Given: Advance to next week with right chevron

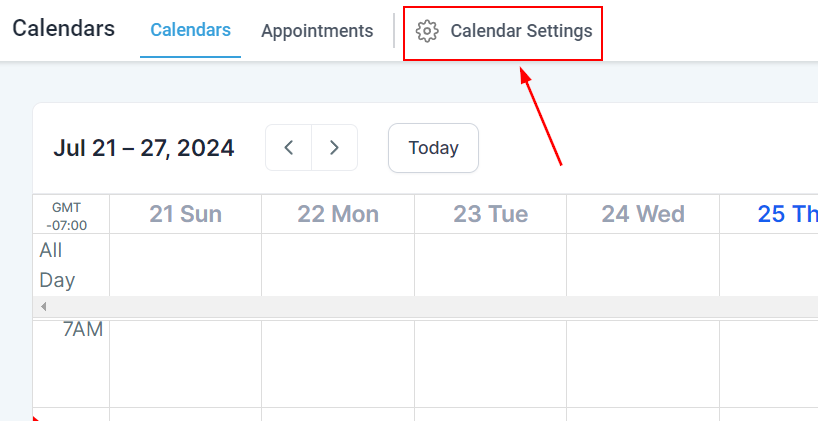Looking at the screenshot, I should tap(335, 148).
